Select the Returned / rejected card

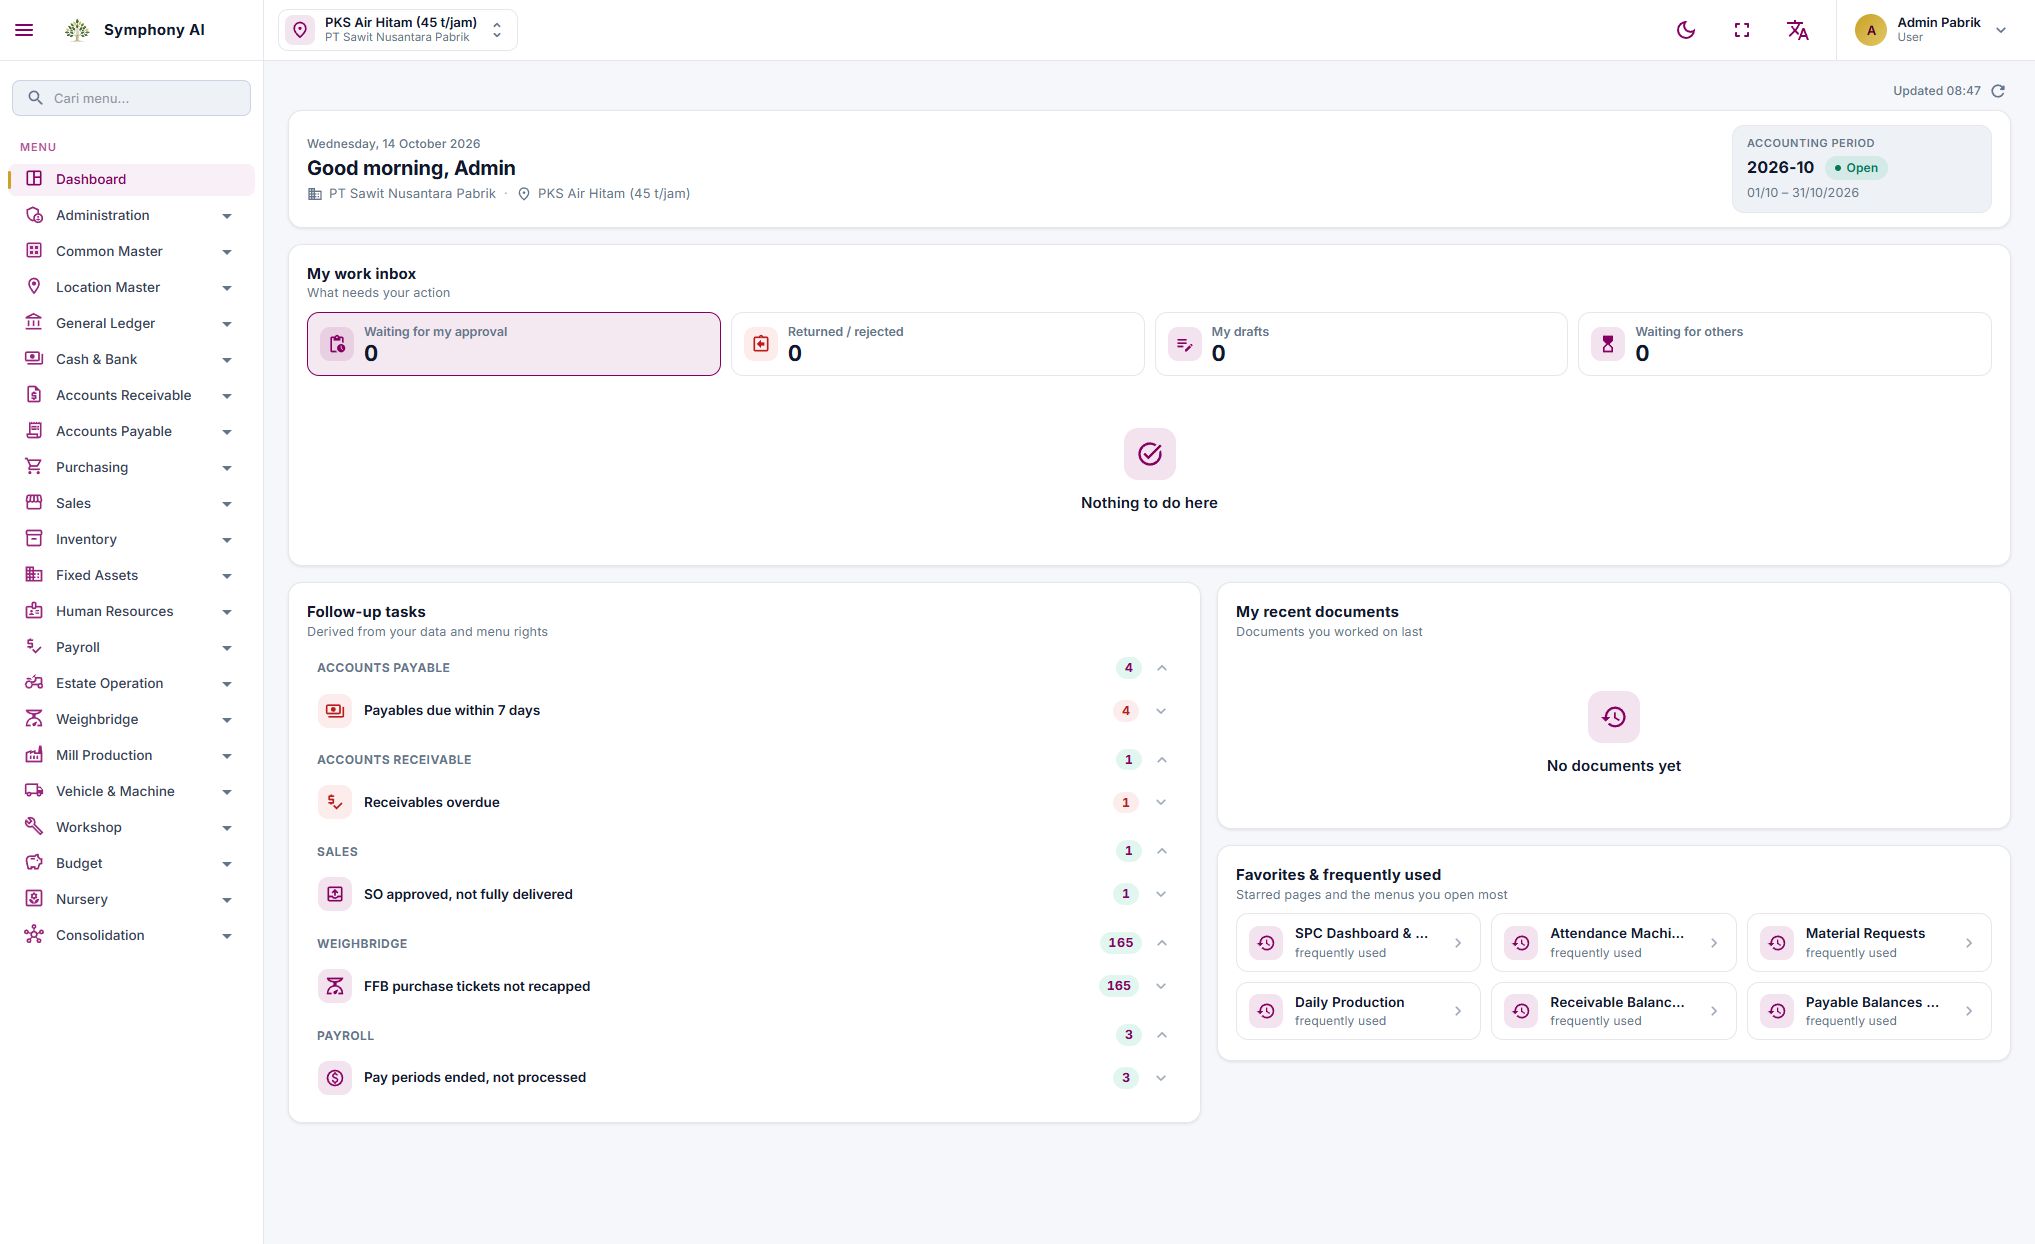point(937,344)
